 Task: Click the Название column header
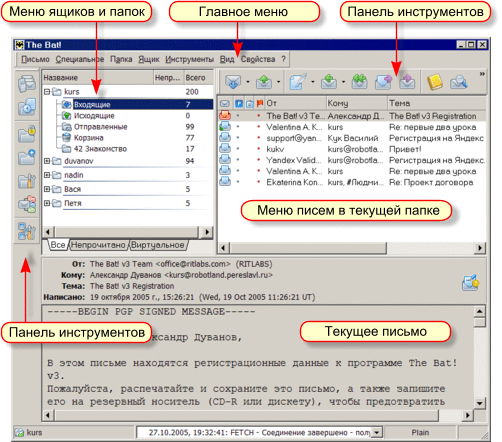pyautogui.click(x=98, y=78)
